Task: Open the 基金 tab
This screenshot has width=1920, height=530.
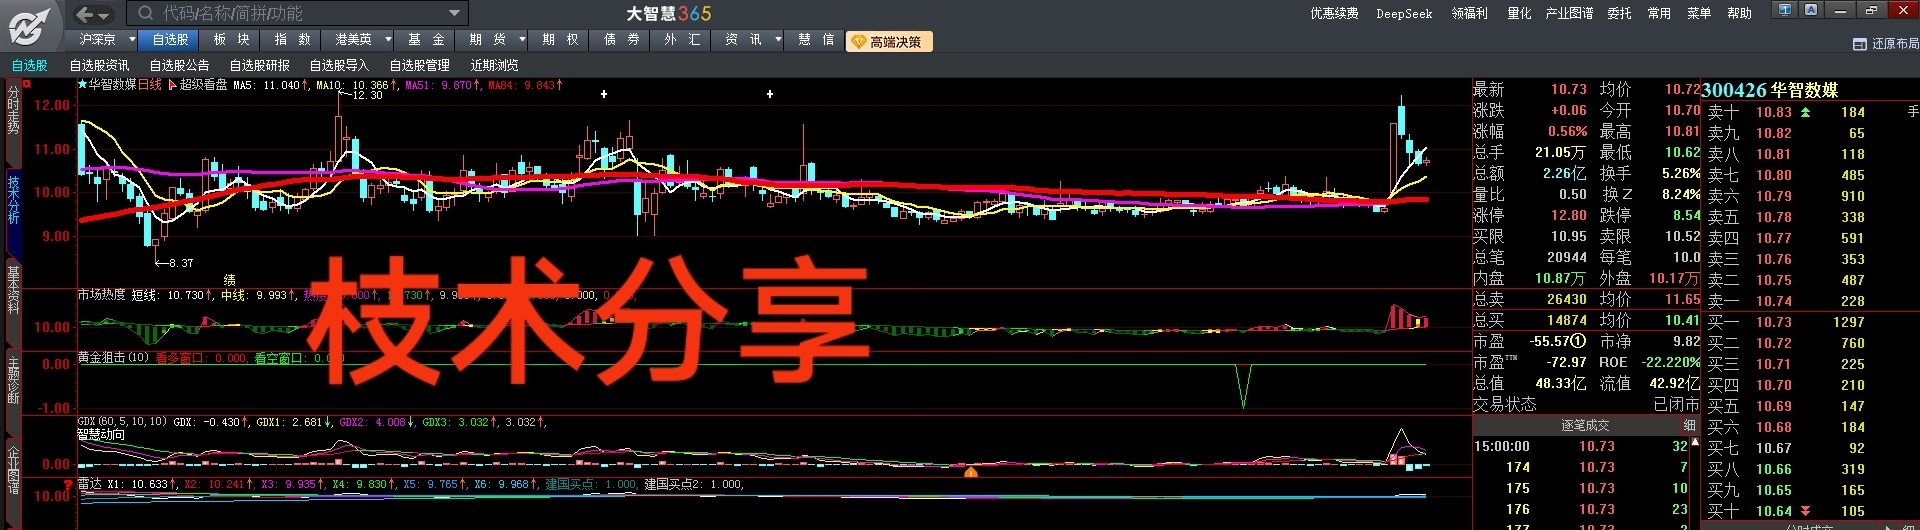Action: pos(426,40)
